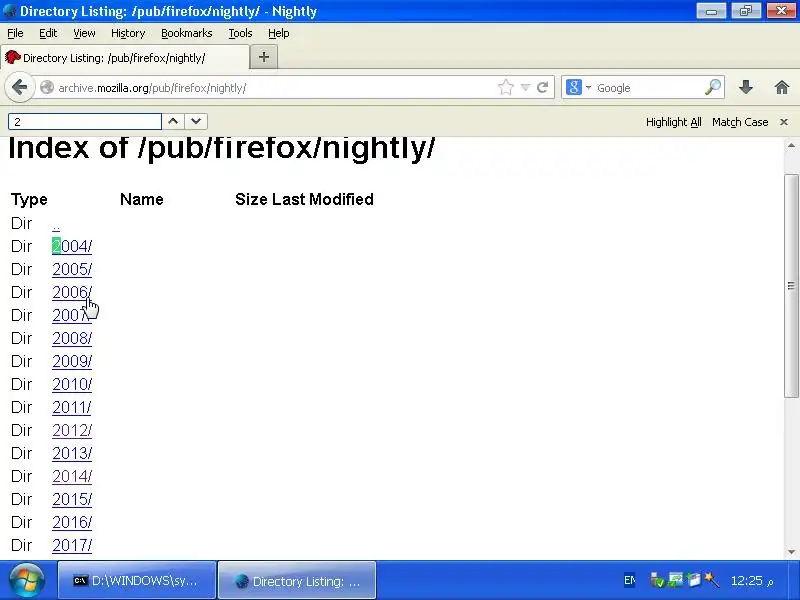
Task: Open the downloads arrow icon
Action: (x=746, y=87)
